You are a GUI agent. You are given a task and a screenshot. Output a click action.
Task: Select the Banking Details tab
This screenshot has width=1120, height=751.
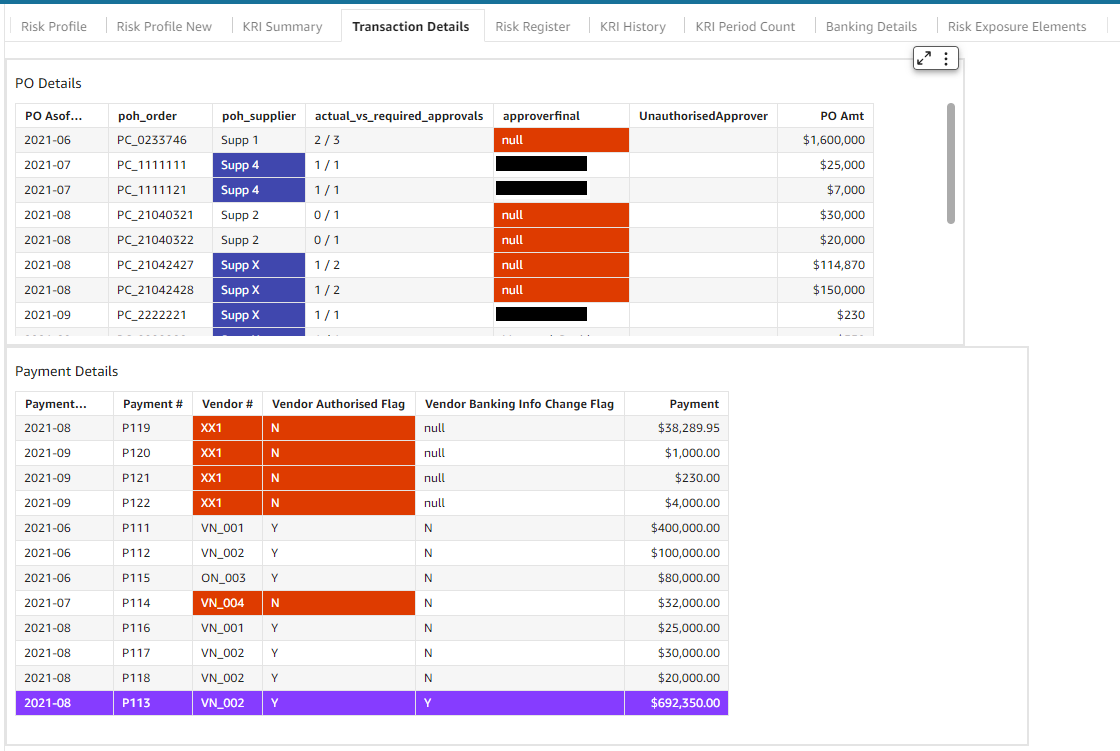[x=871, y=27]
